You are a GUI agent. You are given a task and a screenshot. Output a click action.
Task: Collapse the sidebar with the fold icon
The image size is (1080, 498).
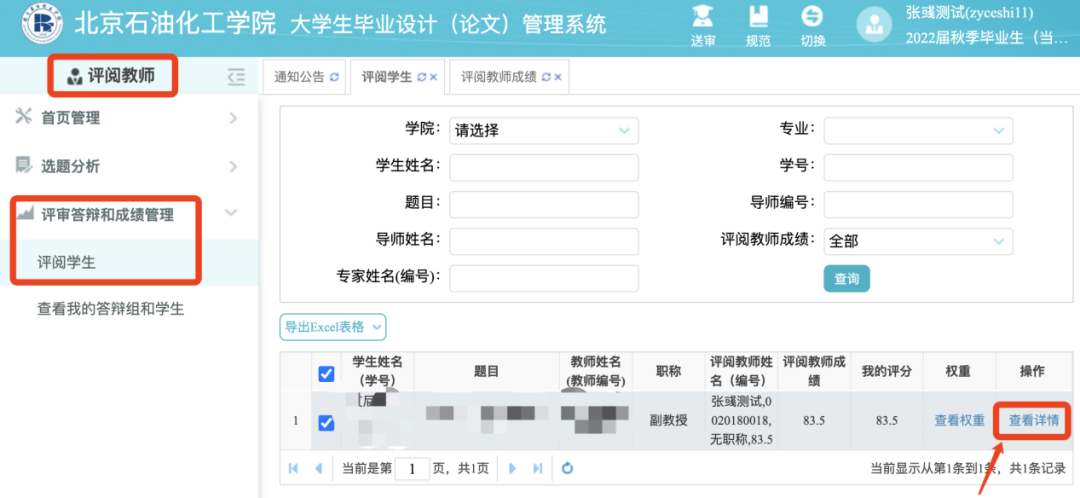click(x=236, y=76)
